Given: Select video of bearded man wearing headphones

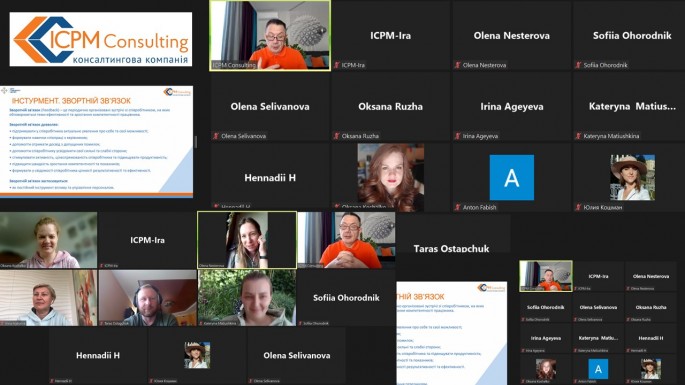Looking at the screenshot, I should (148, 298).
